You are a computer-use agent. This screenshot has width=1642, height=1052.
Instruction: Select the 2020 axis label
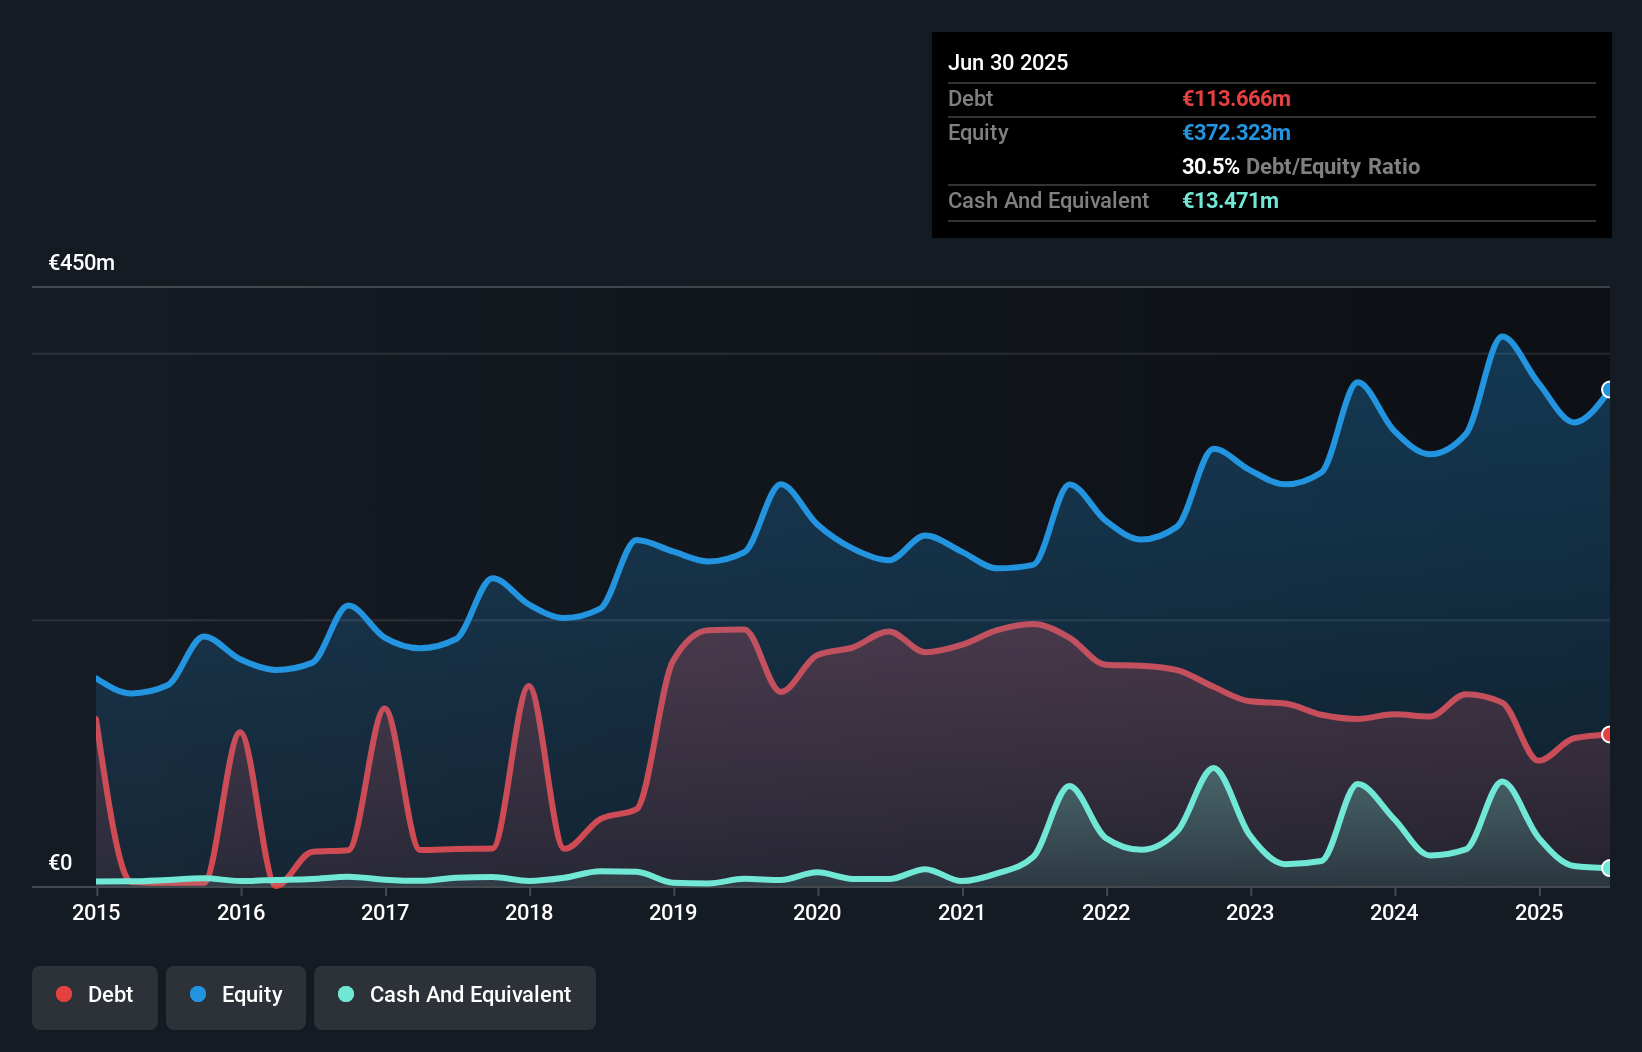click(817, 912)
